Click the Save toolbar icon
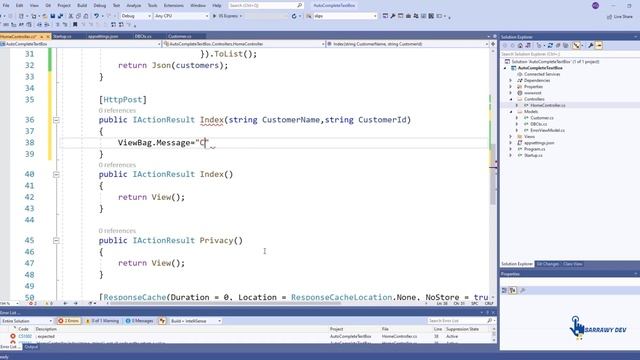The height and width of the screenshot is (360, 640). coord(53,16)
